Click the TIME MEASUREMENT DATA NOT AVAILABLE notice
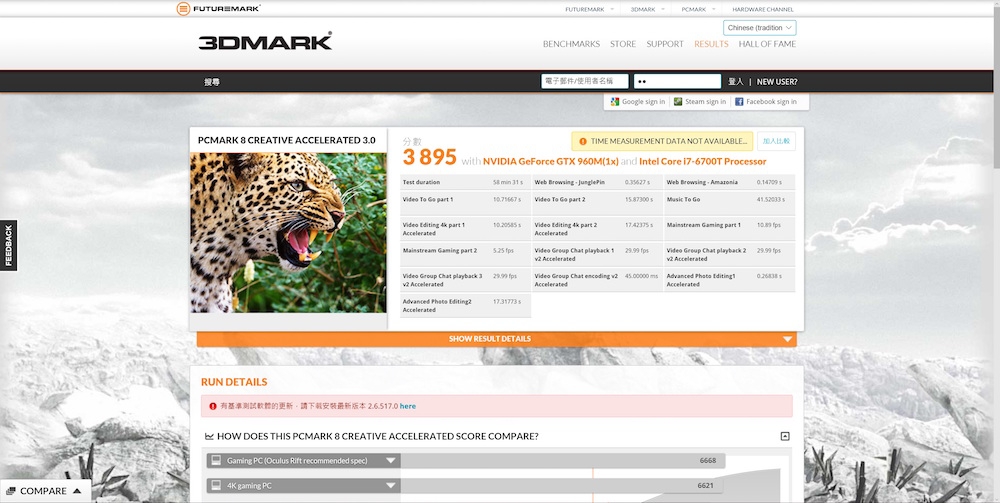 (662, 142)
